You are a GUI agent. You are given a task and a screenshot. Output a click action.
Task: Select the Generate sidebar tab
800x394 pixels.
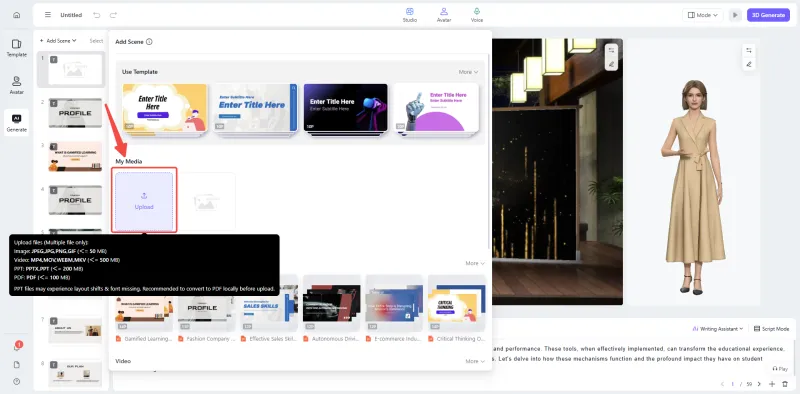[x=16, y=123]
